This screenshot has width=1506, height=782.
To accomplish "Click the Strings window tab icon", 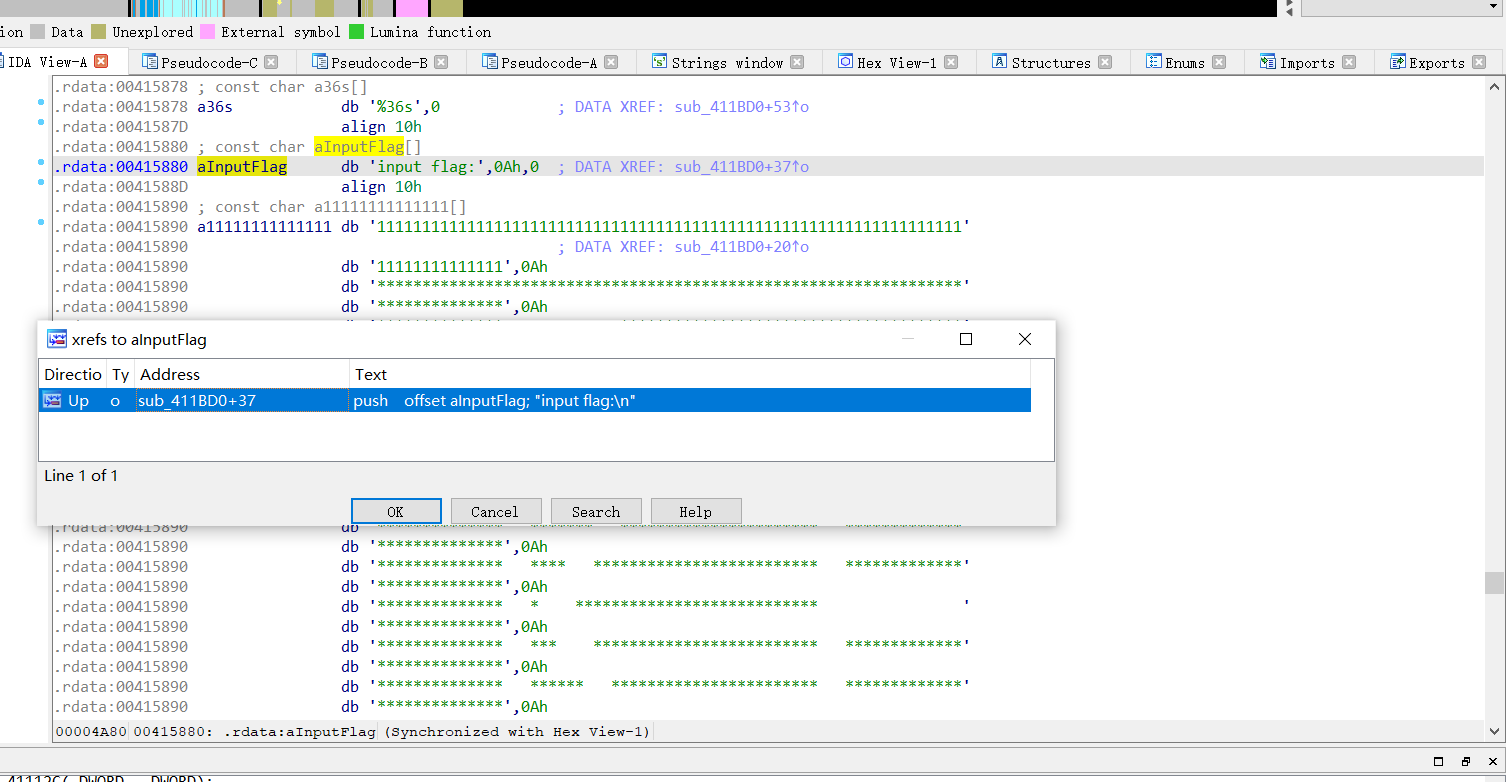I will 659,62.
